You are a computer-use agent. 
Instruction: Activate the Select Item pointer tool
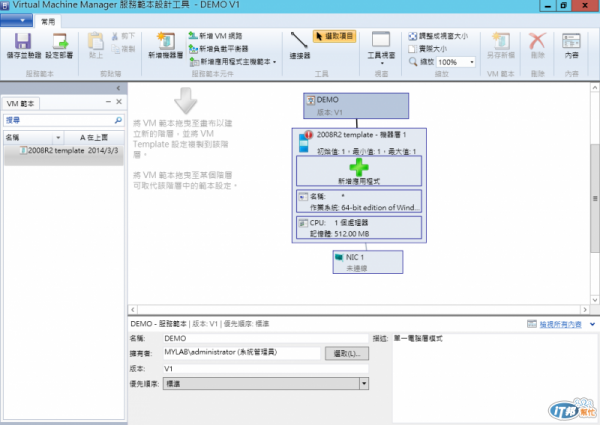tap(335, 36)
